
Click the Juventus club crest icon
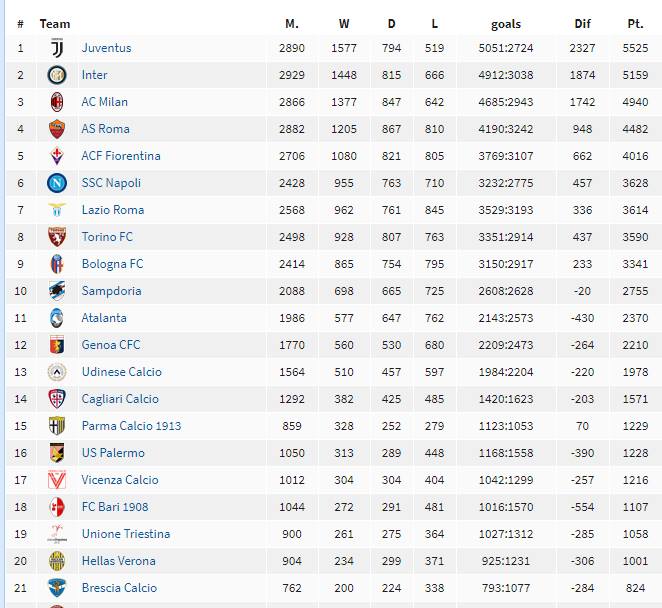click(57, 48)
